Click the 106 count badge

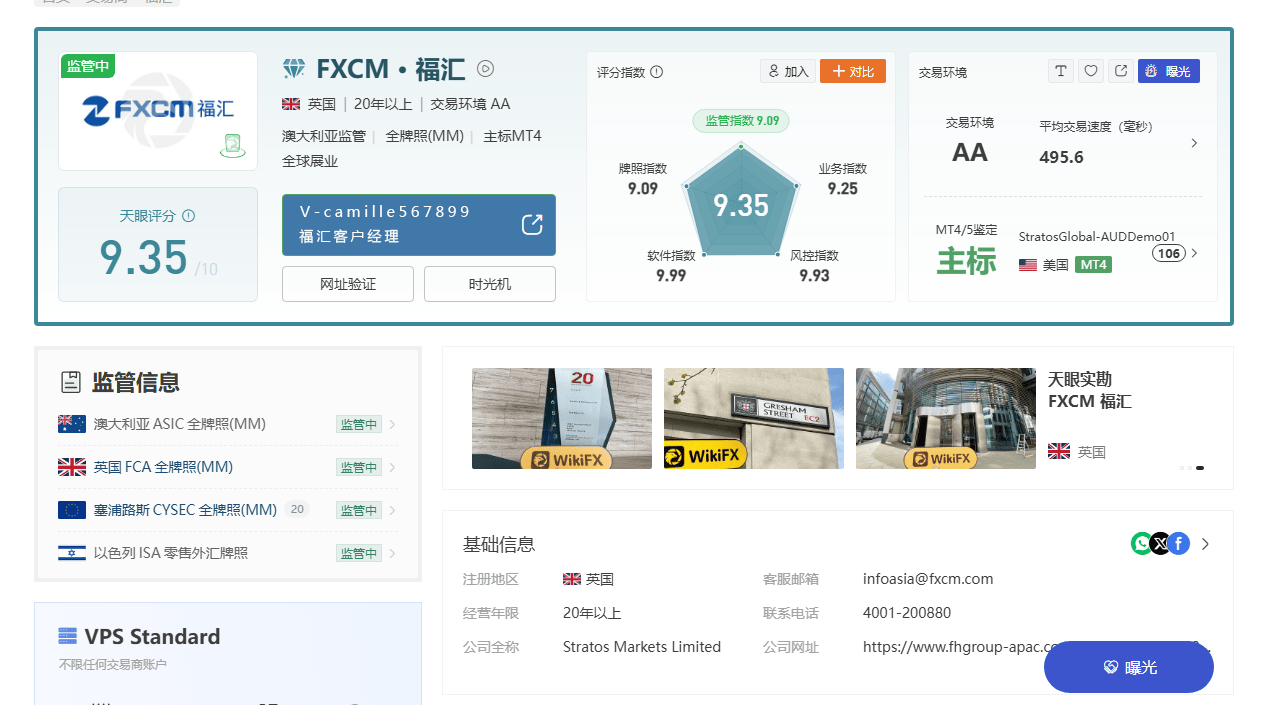1169,253
